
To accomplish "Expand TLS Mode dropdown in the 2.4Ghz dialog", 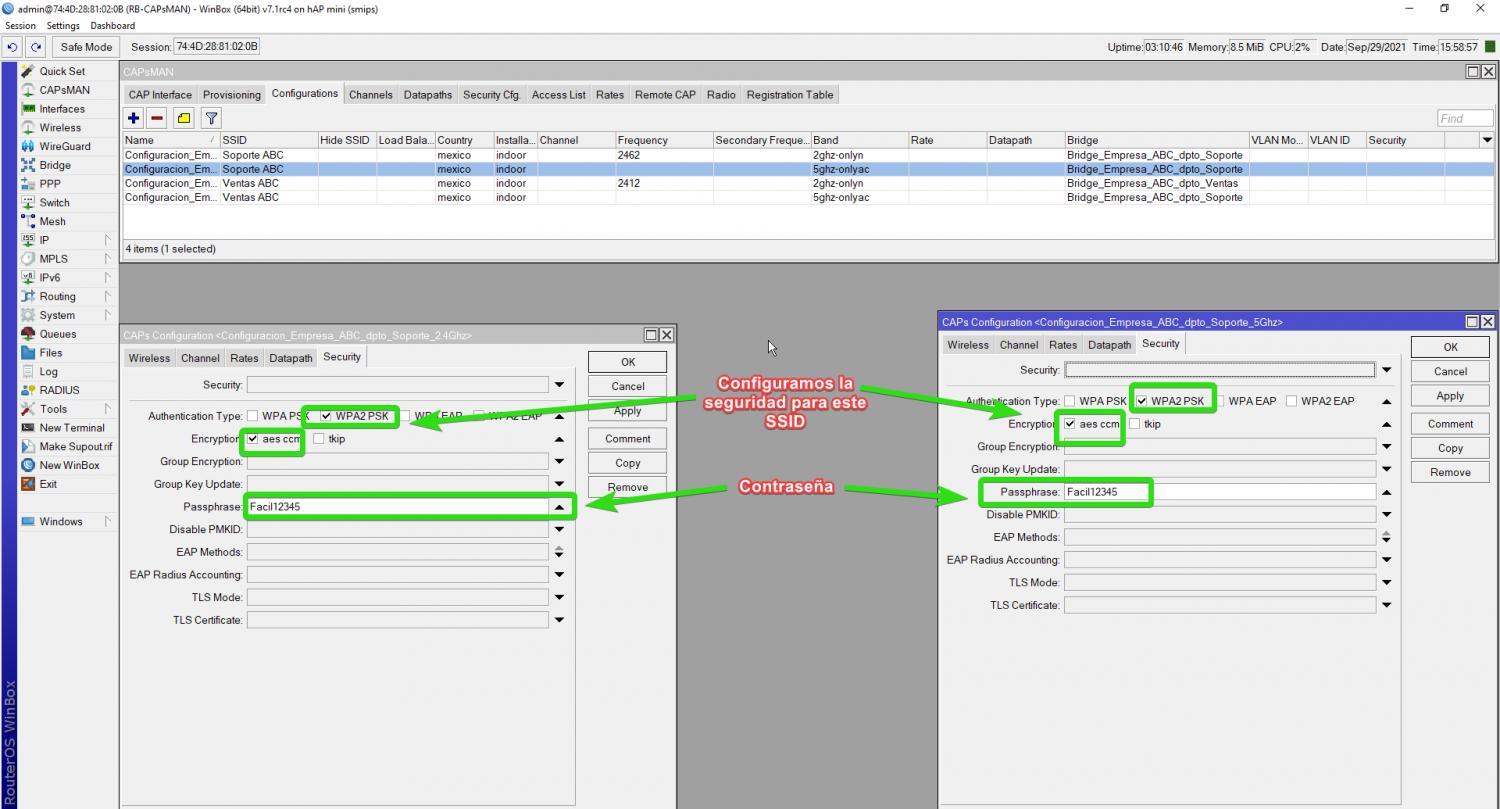I will click(x=559, y=597).
